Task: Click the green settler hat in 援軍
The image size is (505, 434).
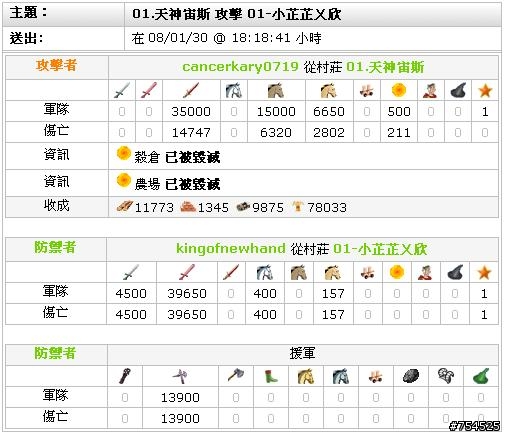Action: point(481,376)
